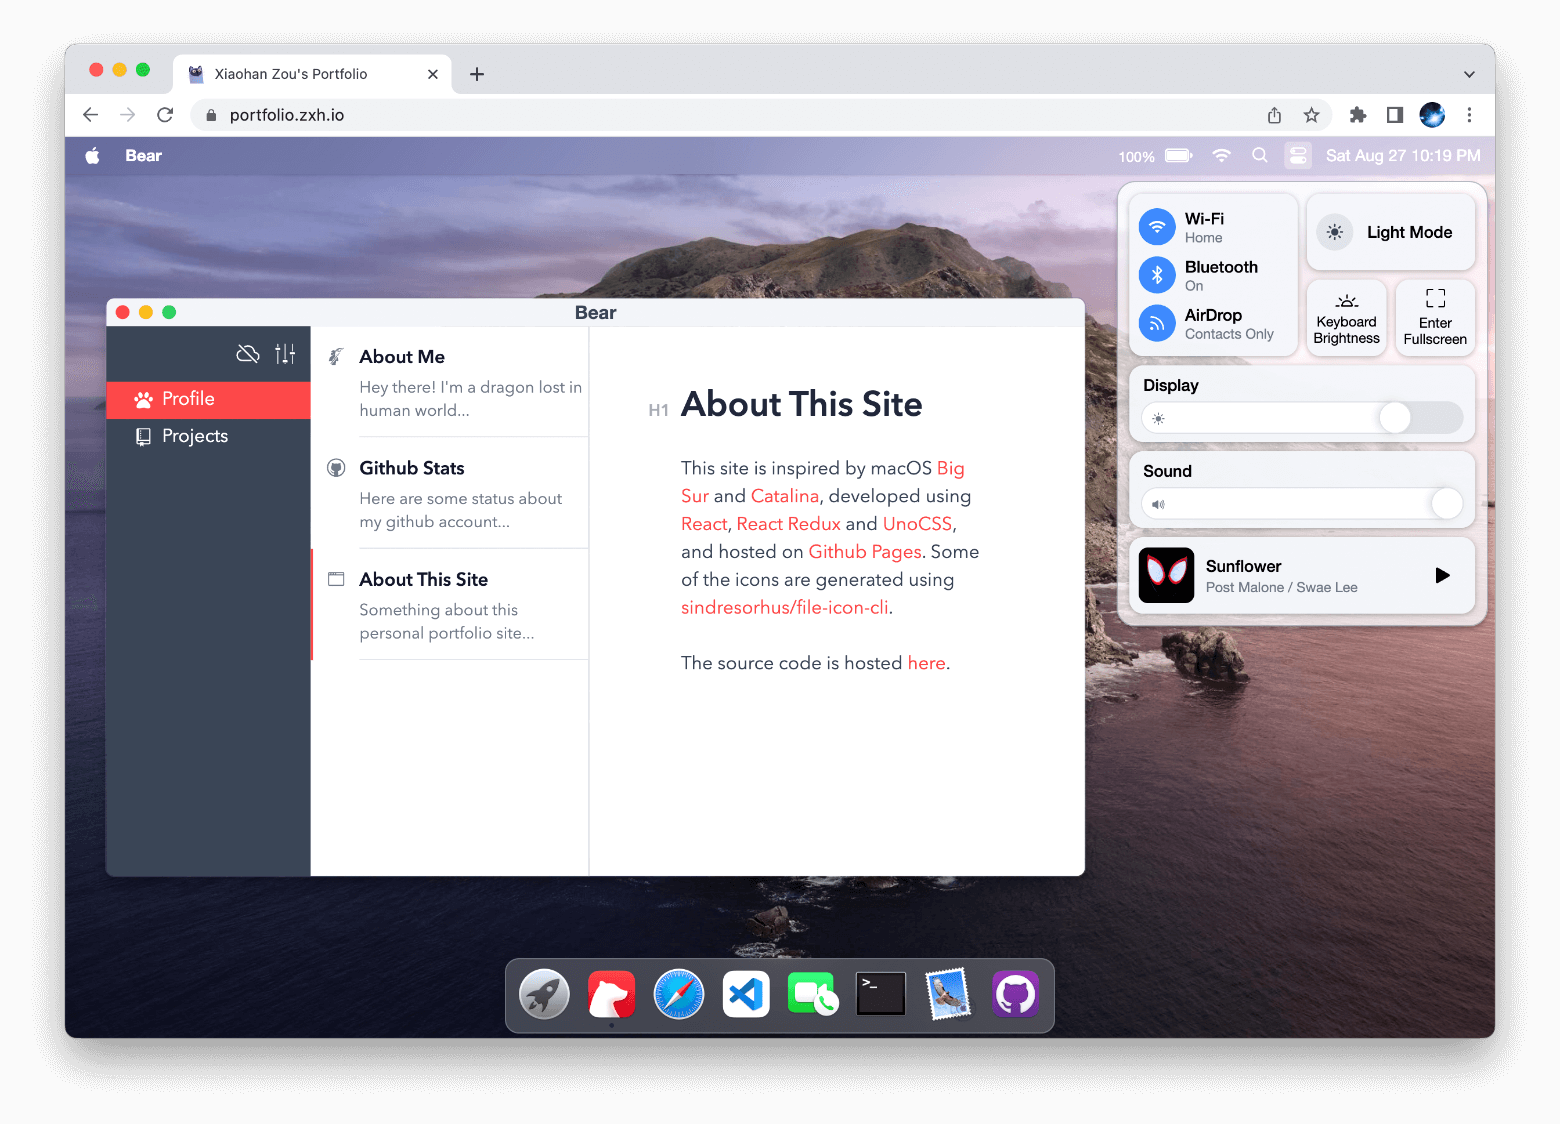The height and width of the screenshot is (1124, 1560).
Task: Launch Safari from the dock
Action: pos(679,995)
